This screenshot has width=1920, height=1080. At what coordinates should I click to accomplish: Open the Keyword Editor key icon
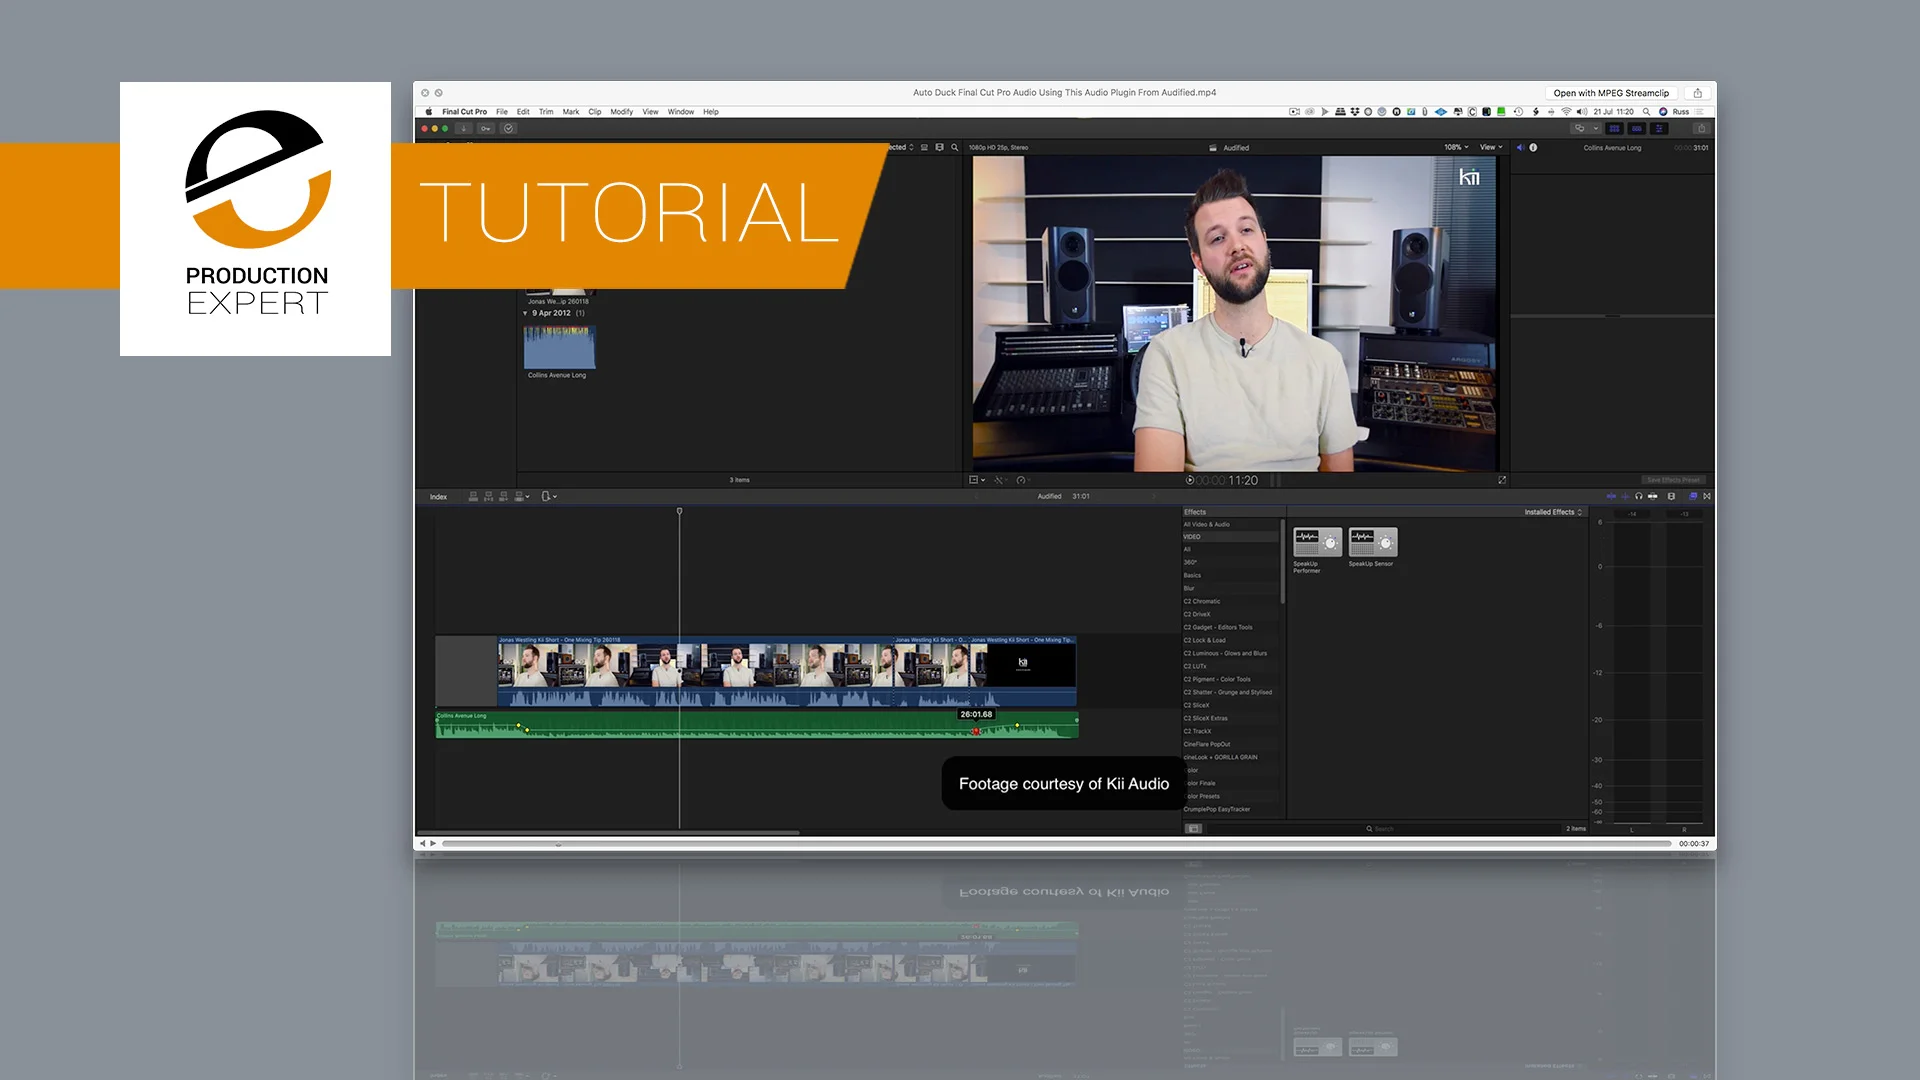[x=486, y=129]
